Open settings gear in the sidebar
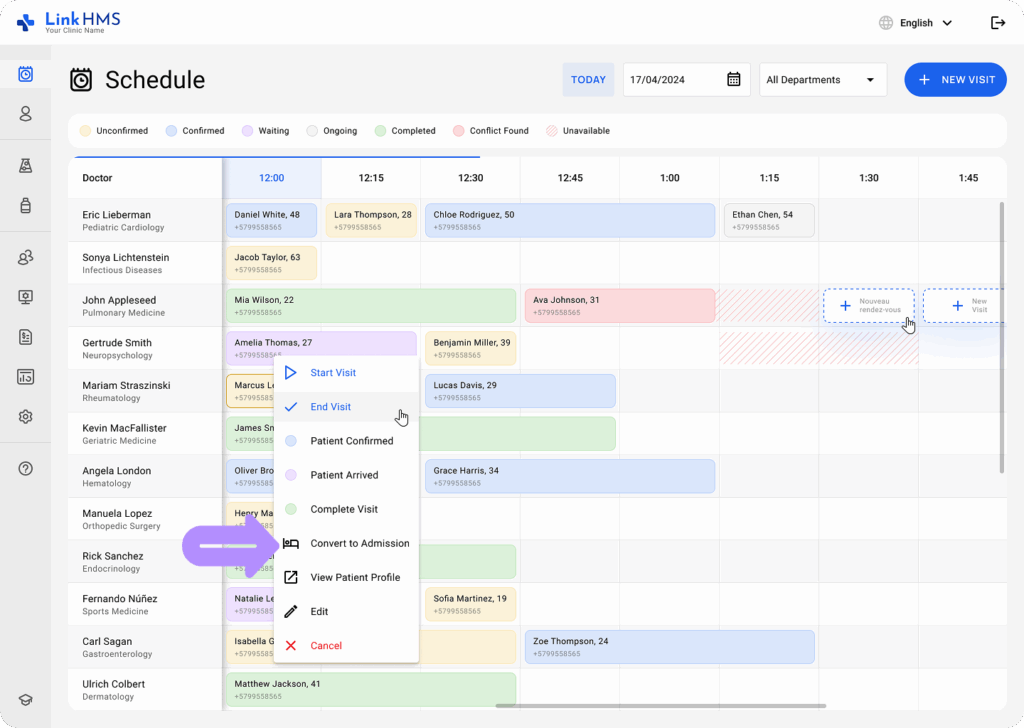This screenshot has height=728, width=1024. point(26,417)
